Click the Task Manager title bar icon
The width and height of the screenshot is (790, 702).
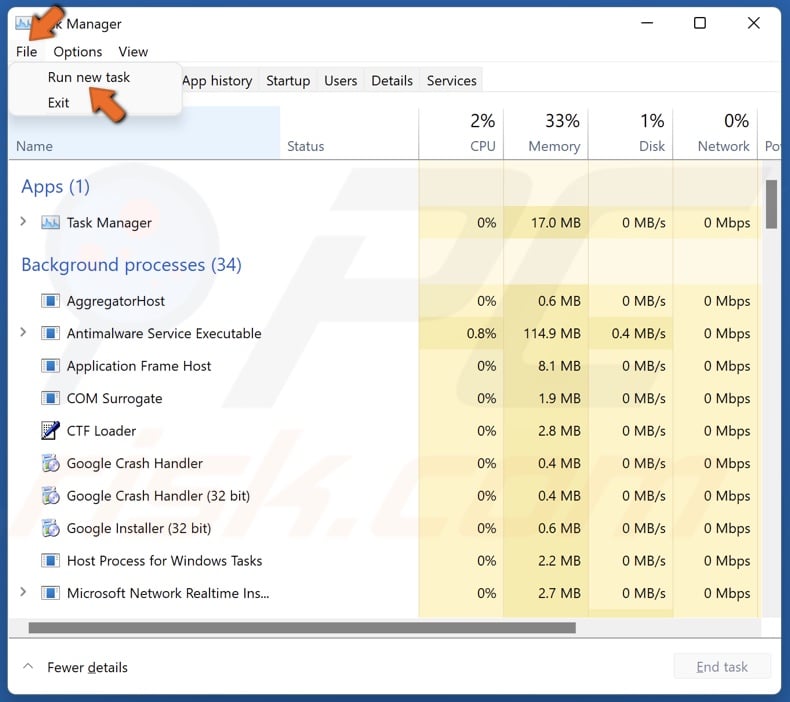tap(23, 23)
